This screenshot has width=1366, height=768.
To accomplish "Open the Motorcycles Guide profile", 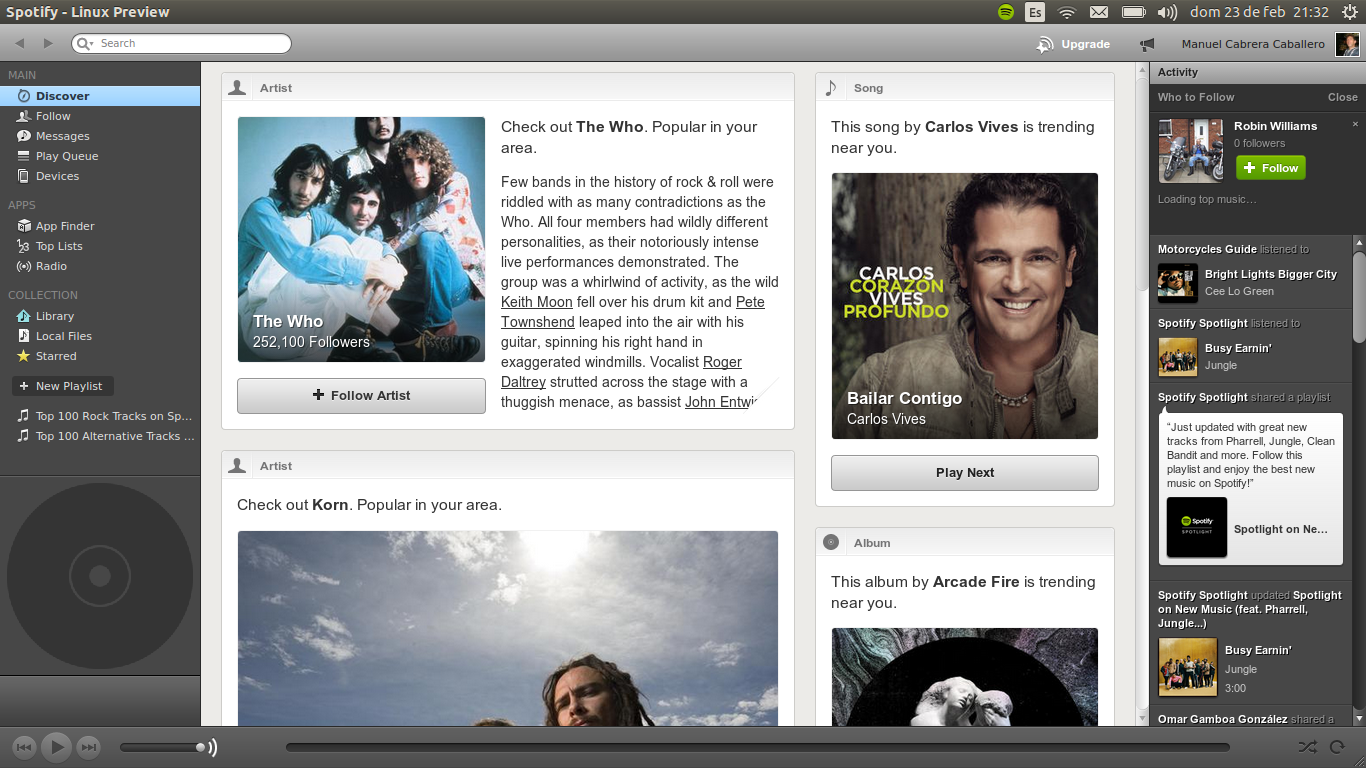I will [1207, 249].
